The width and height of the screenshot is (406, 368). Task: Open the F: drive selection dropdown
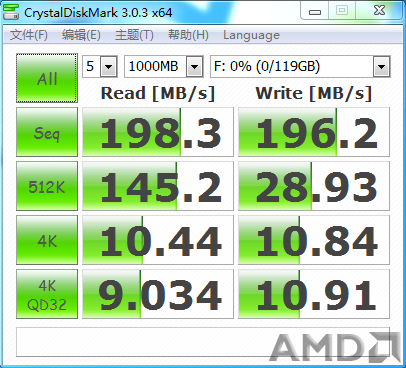pyautogui.click(x=381, y=67)
